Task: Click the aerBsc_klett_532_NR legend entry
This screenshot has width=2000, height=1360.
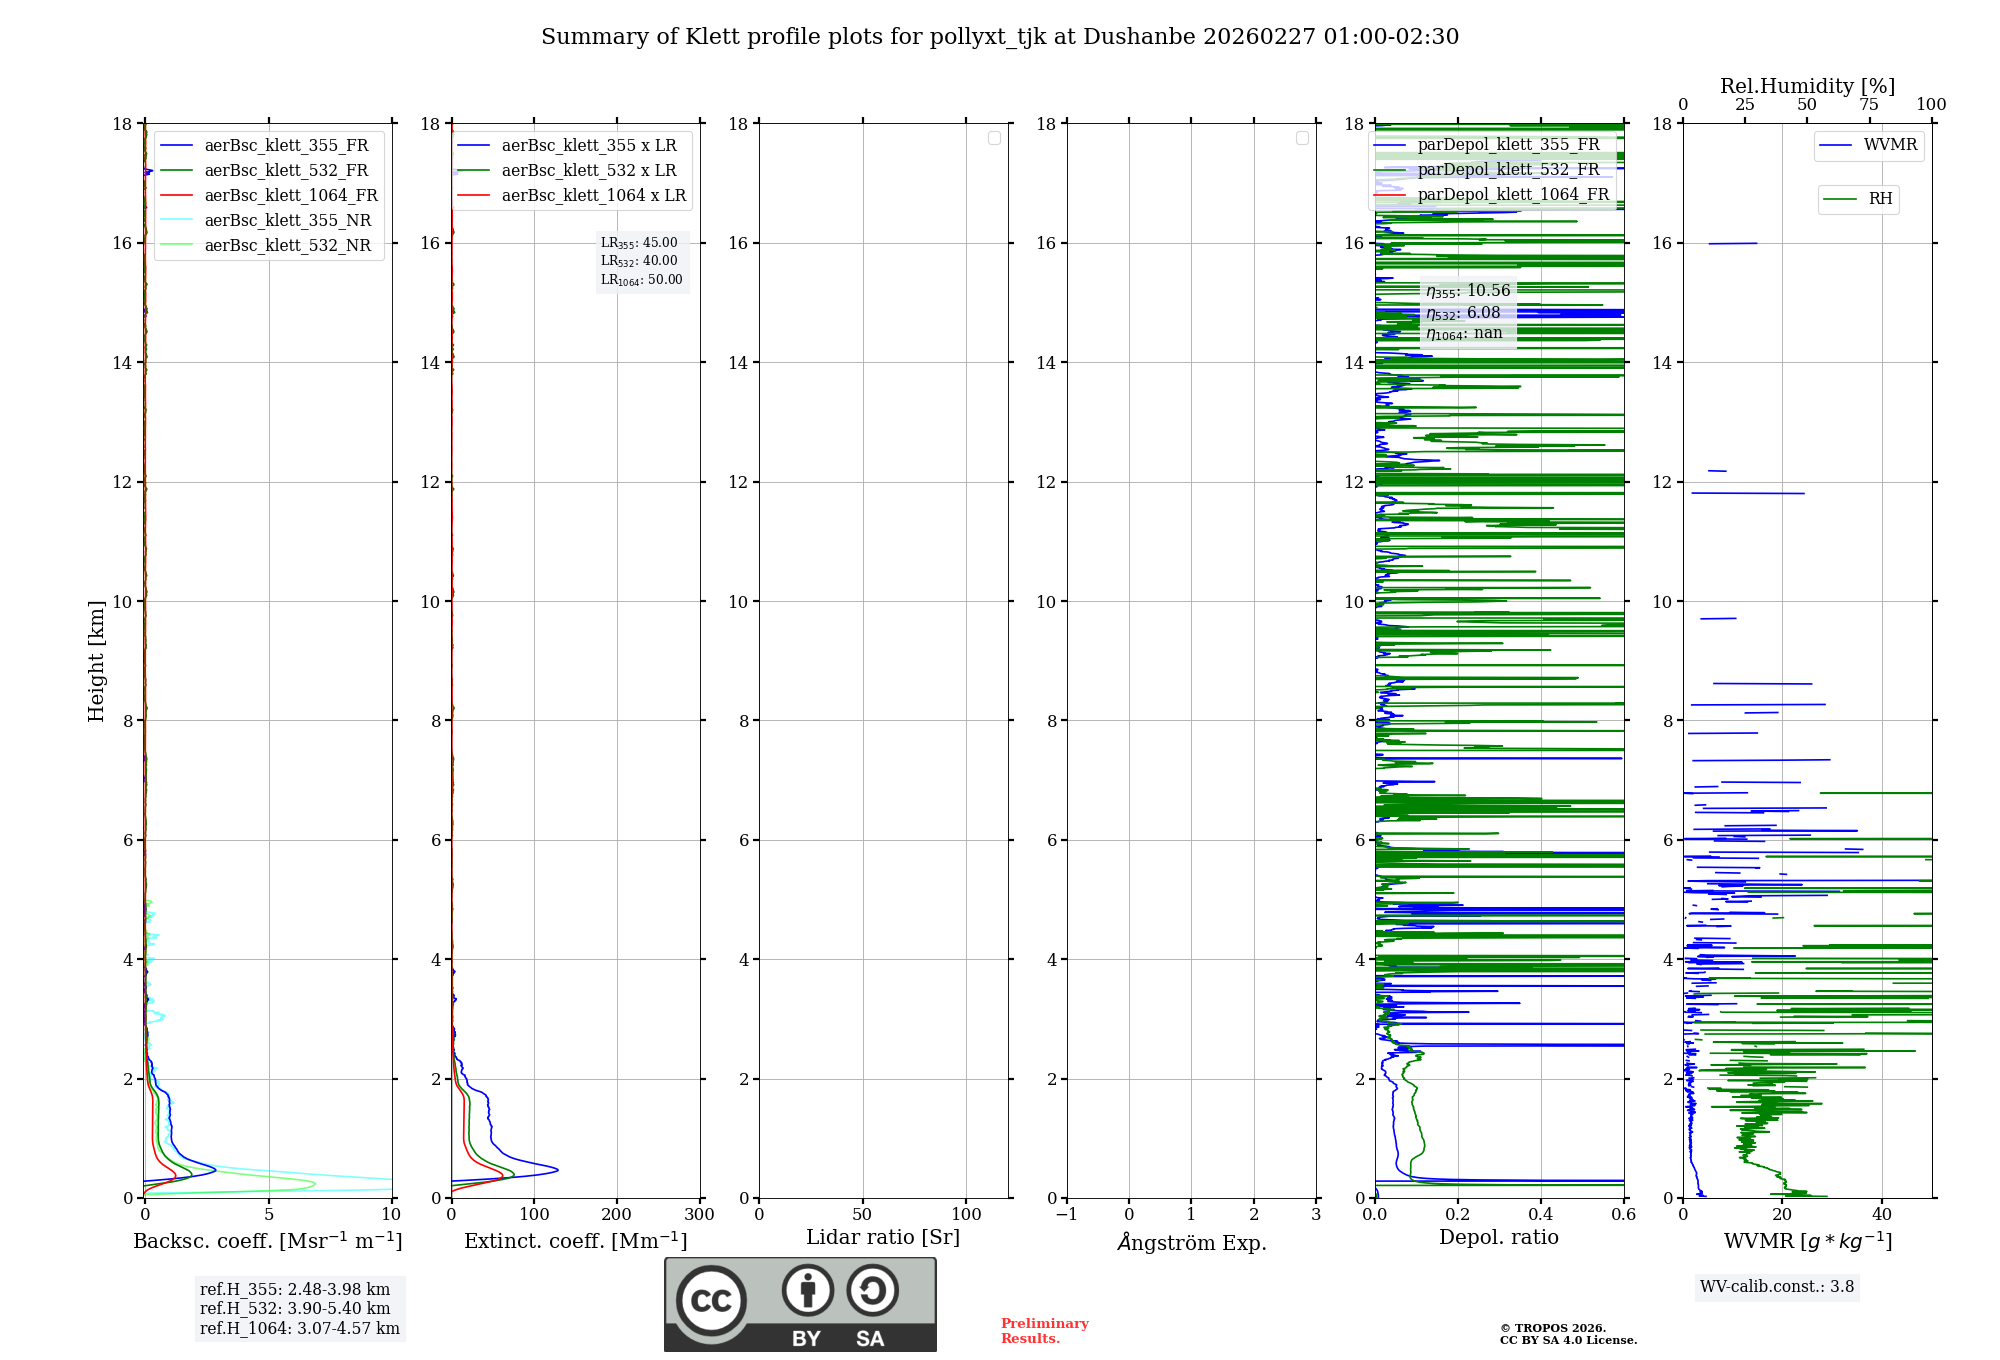Action: pyautogui.click(x=287, y=245)
